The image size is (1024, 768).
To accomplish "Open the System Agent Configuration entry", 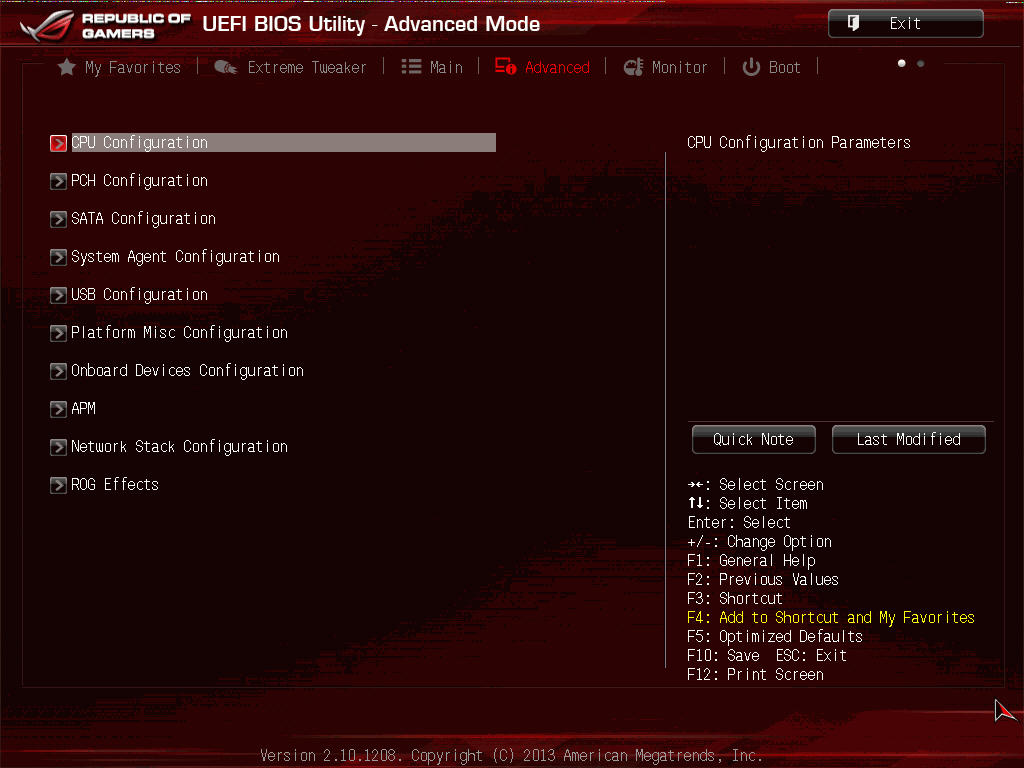I will click(175, 257).
